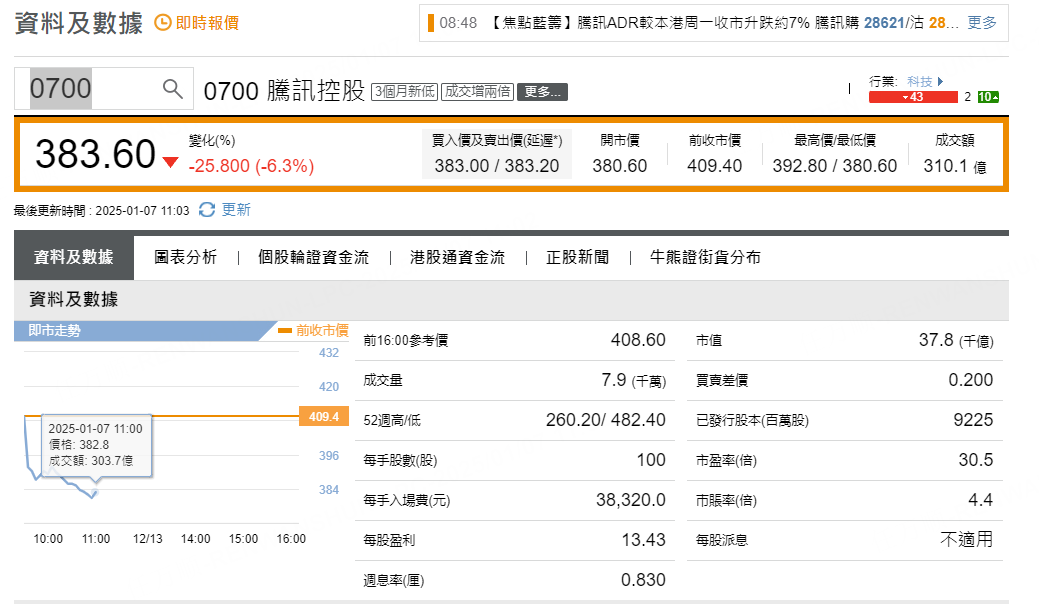This screenshot has height=604, width=1039.
Task: Click the 52週高/低 value
Action: click(x=606, y=420)
